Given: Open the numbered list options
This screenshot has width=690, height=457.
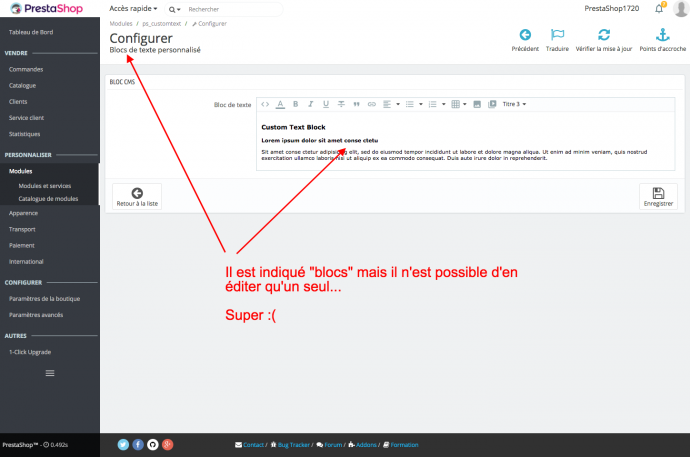Looking at the screenshot, I should (437, 104).
